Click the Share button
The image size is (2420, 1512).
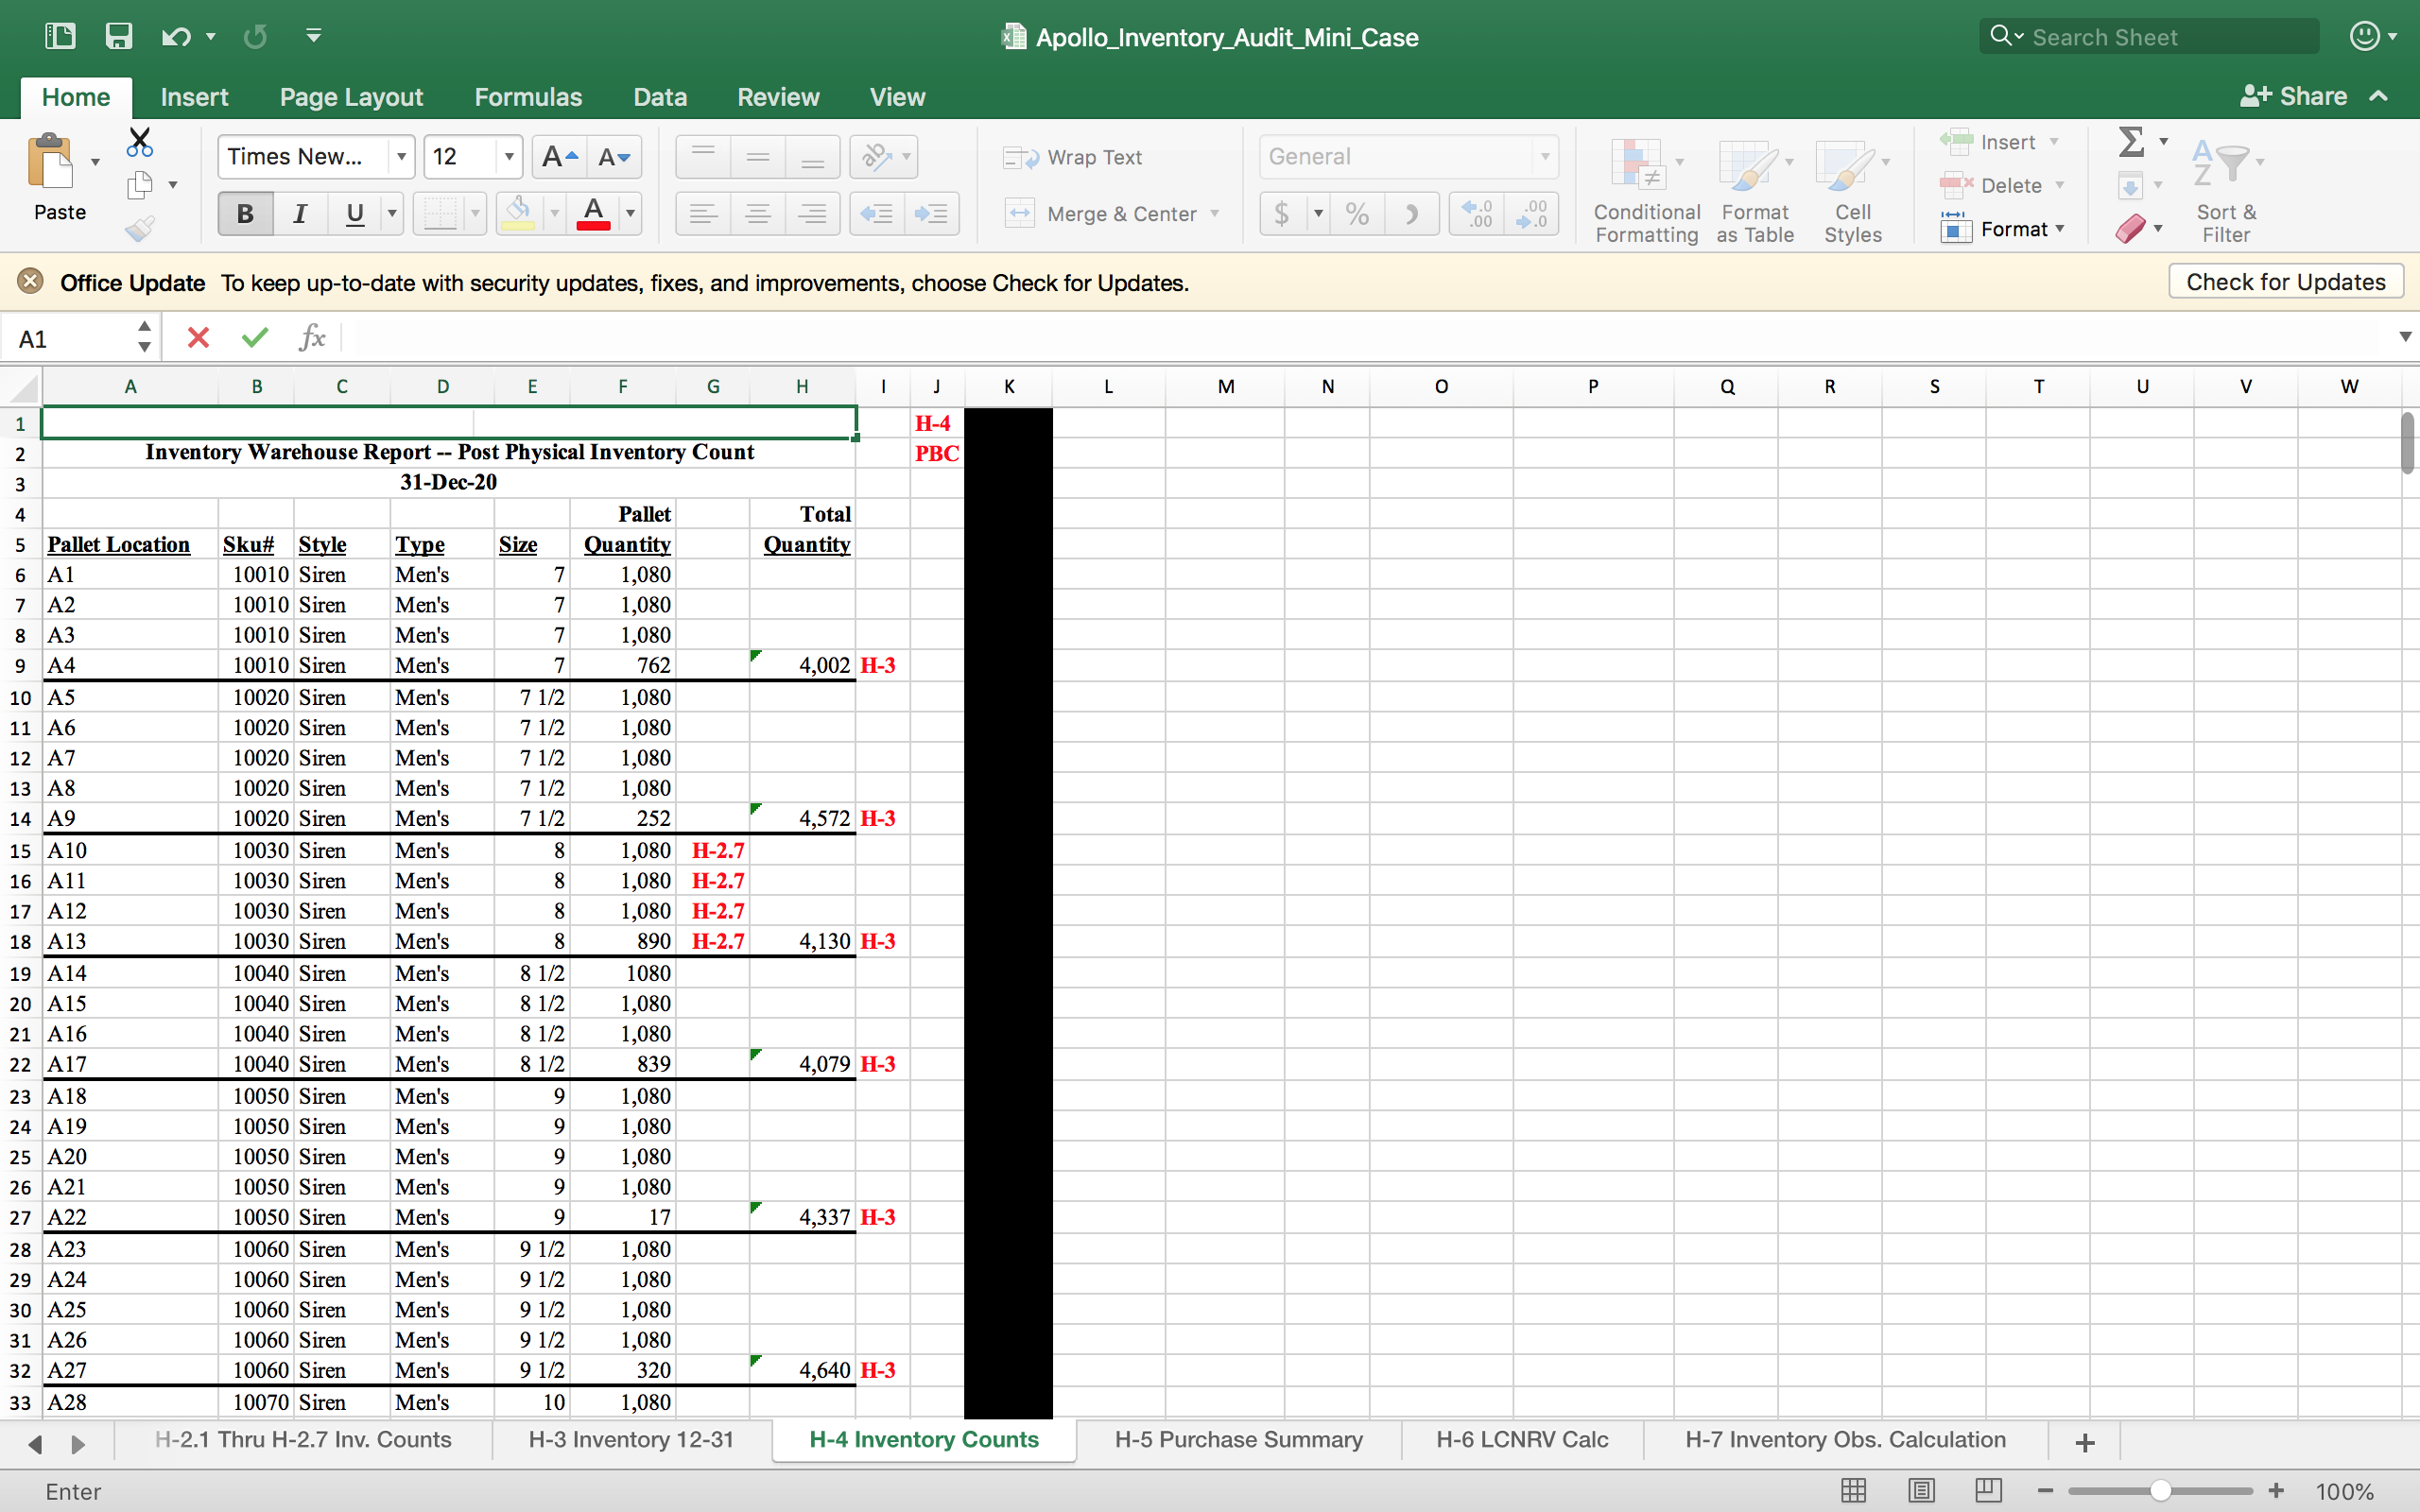(2294, 96)
